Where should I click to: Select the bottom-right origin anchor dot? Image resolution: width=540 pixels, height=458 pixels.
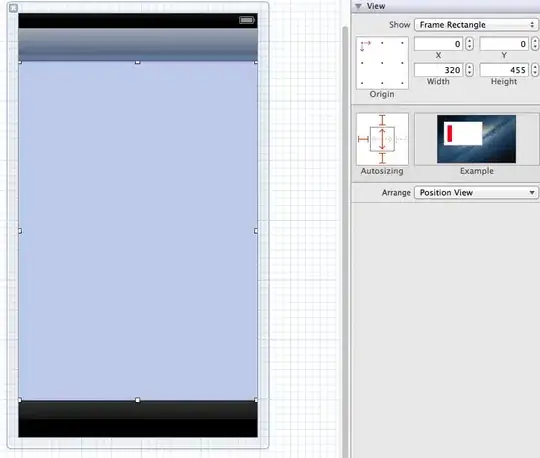coord(402,83)
